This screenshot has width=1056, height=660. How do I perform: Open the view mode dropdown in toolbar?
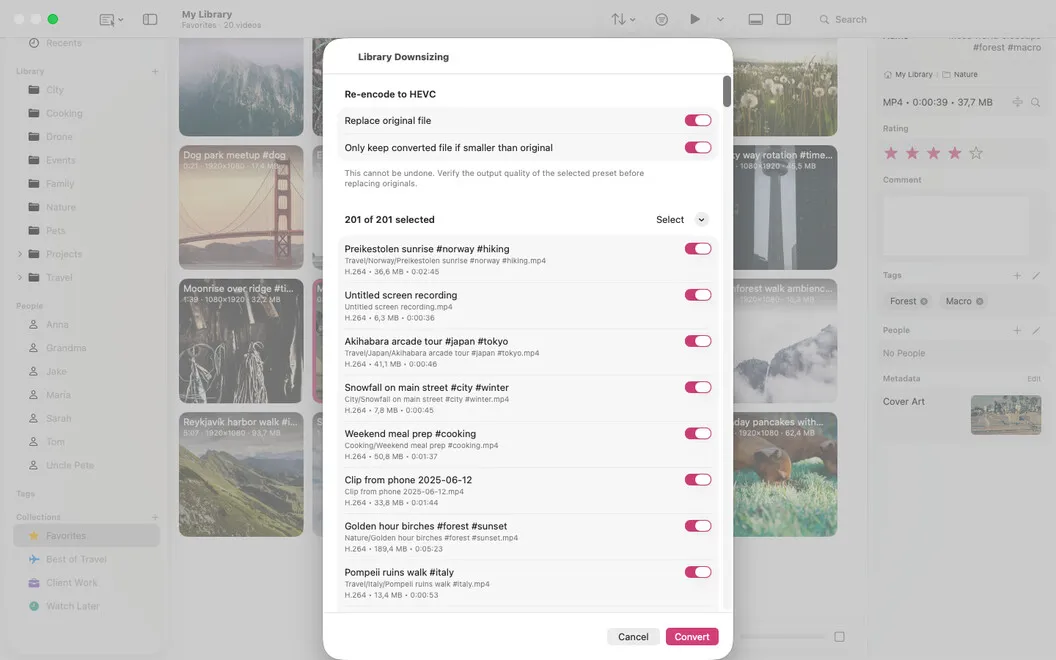pos(111,20)
